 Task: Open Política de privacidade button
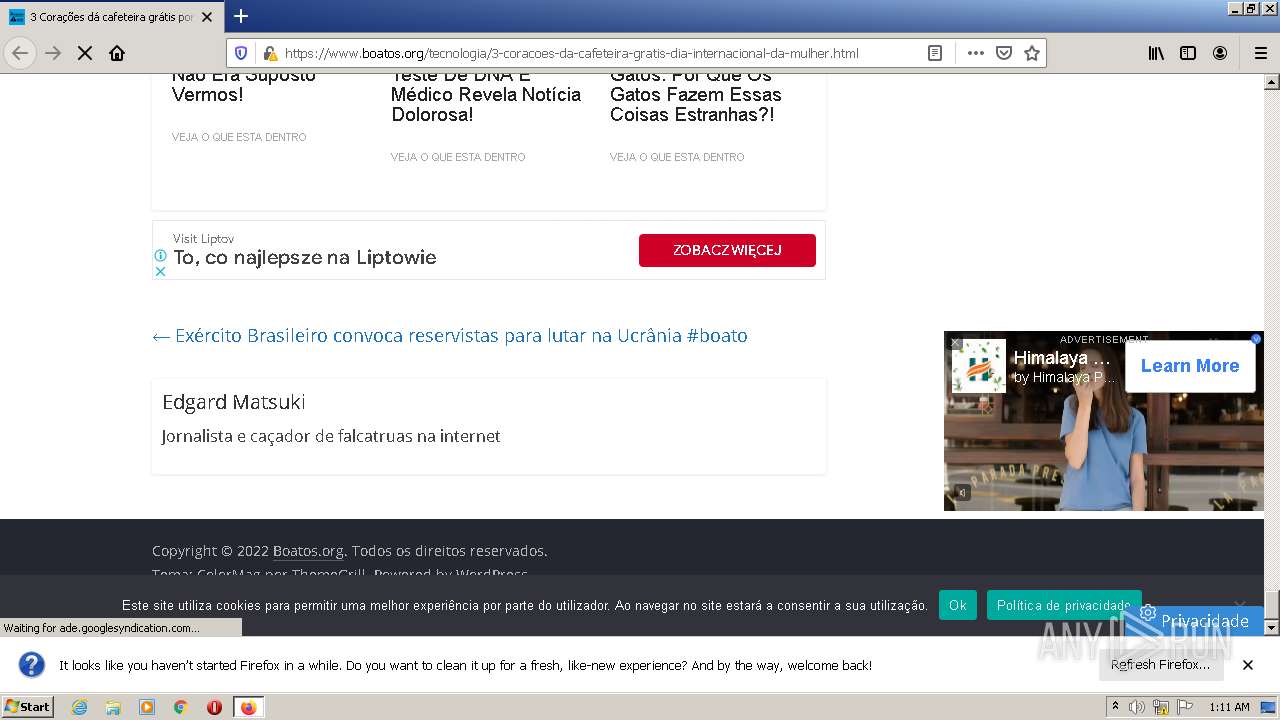click(1063, 605)
